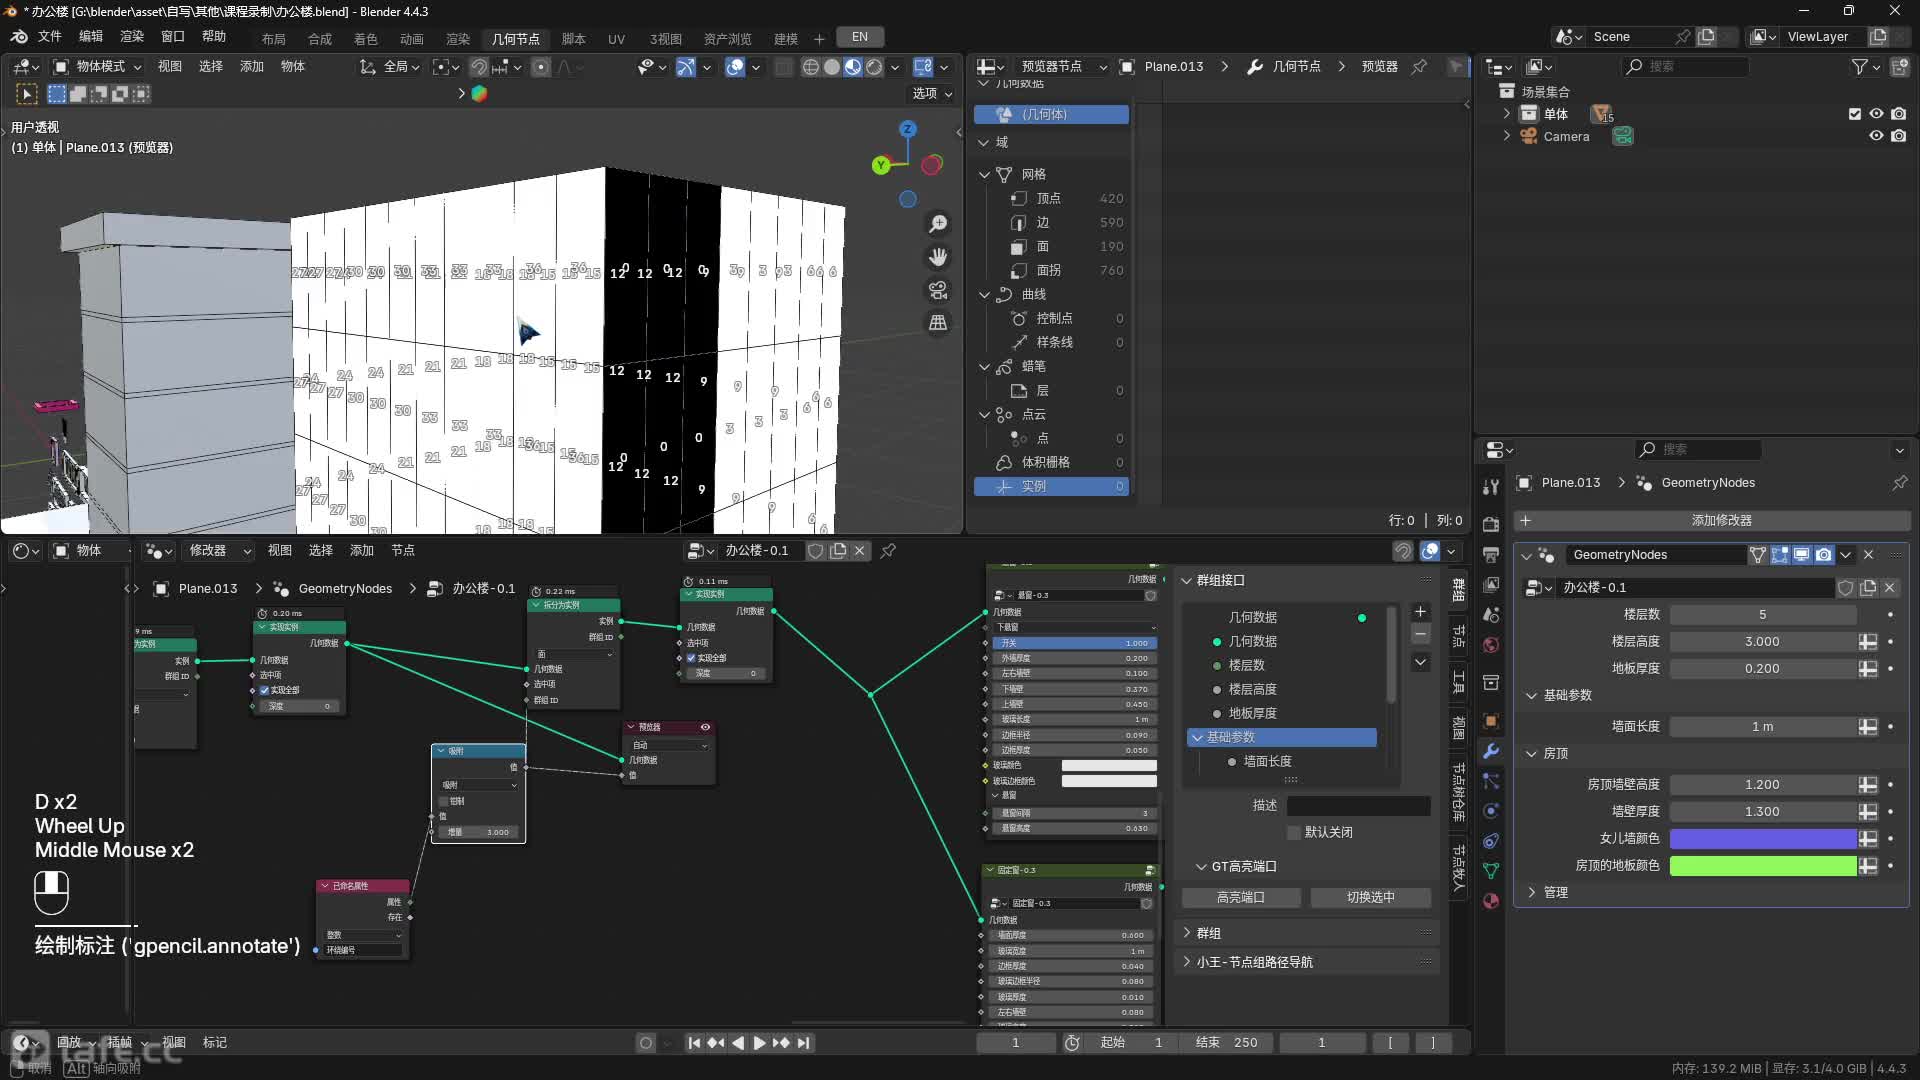Open the Render properties tab icon

(x=1491, y=524)
